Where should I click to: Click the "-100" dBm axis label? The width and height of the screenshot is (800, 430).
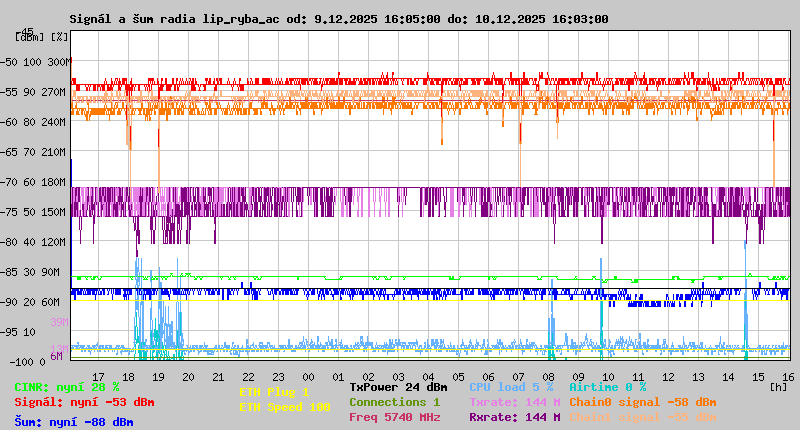(x=21, y=362)
